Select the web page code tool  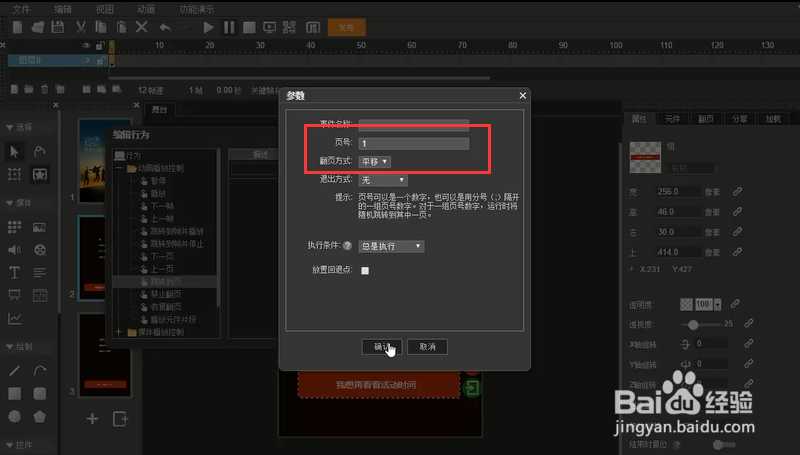coord(40,295)
